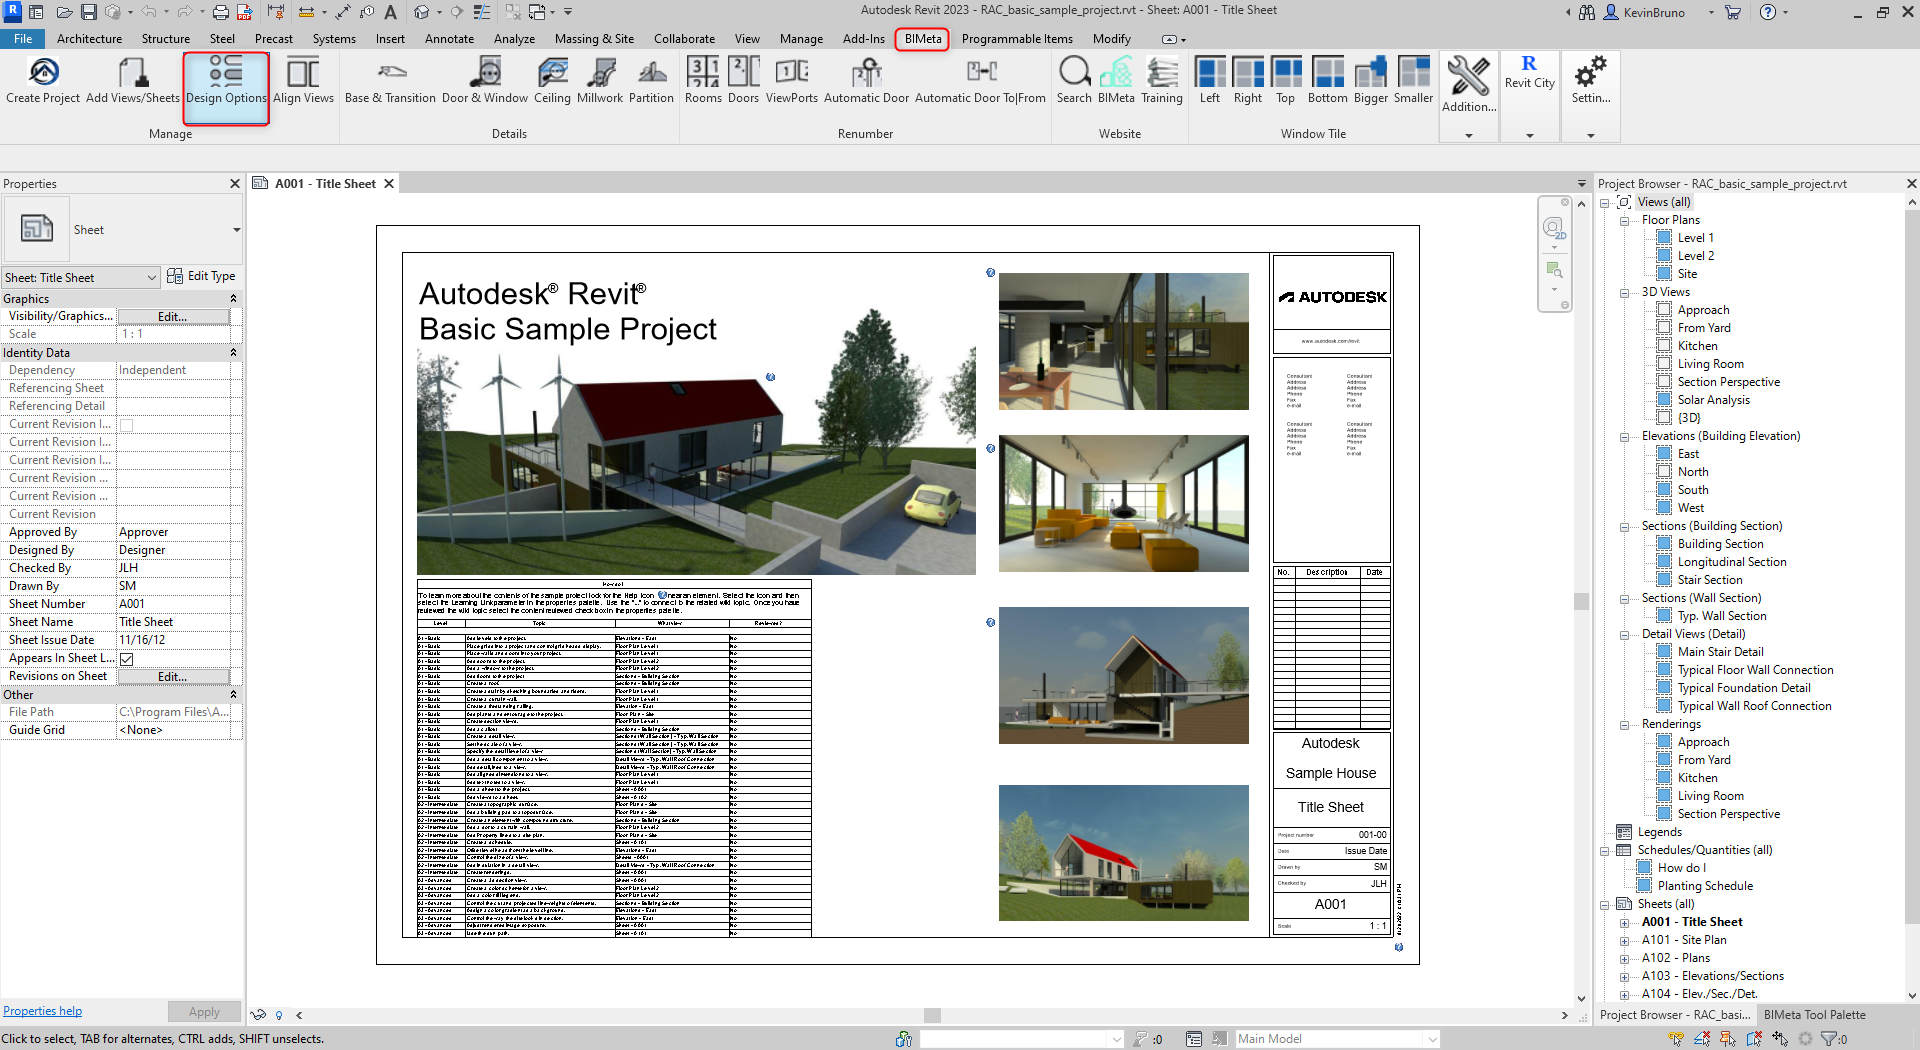The width and height of the screenshot is (1920, 1050).
Task: Collapse the 3D Views tree node
Action: 1624,293
